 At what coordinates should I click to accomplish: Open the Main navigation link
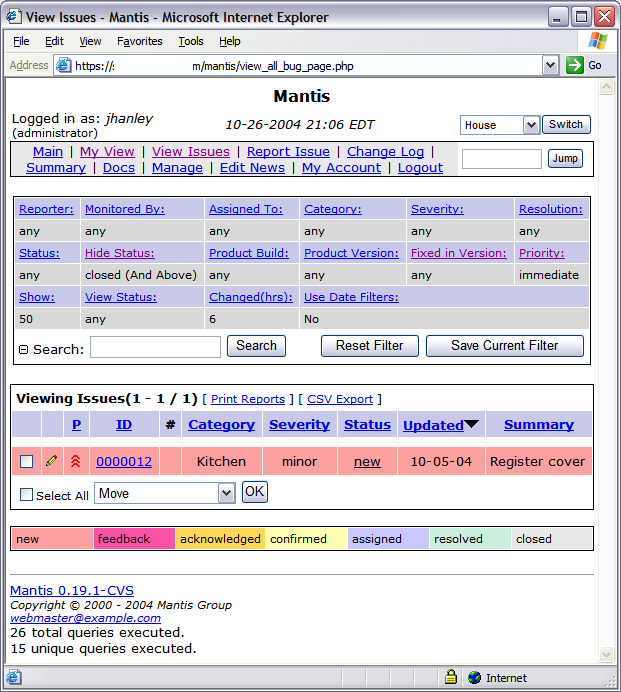[x=48, y=151]
